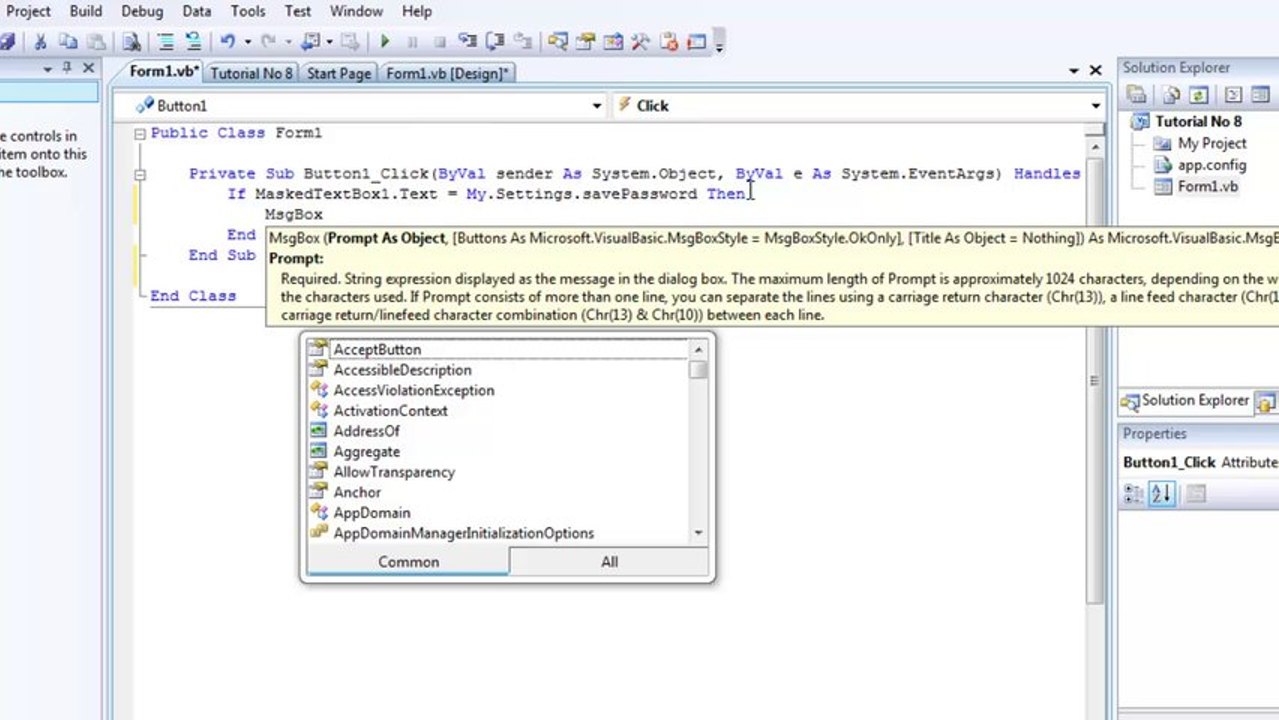The height and width of the screenshot is (720, 1279).
Task: Undo the last edit
Action: click(x=228, y=42)
